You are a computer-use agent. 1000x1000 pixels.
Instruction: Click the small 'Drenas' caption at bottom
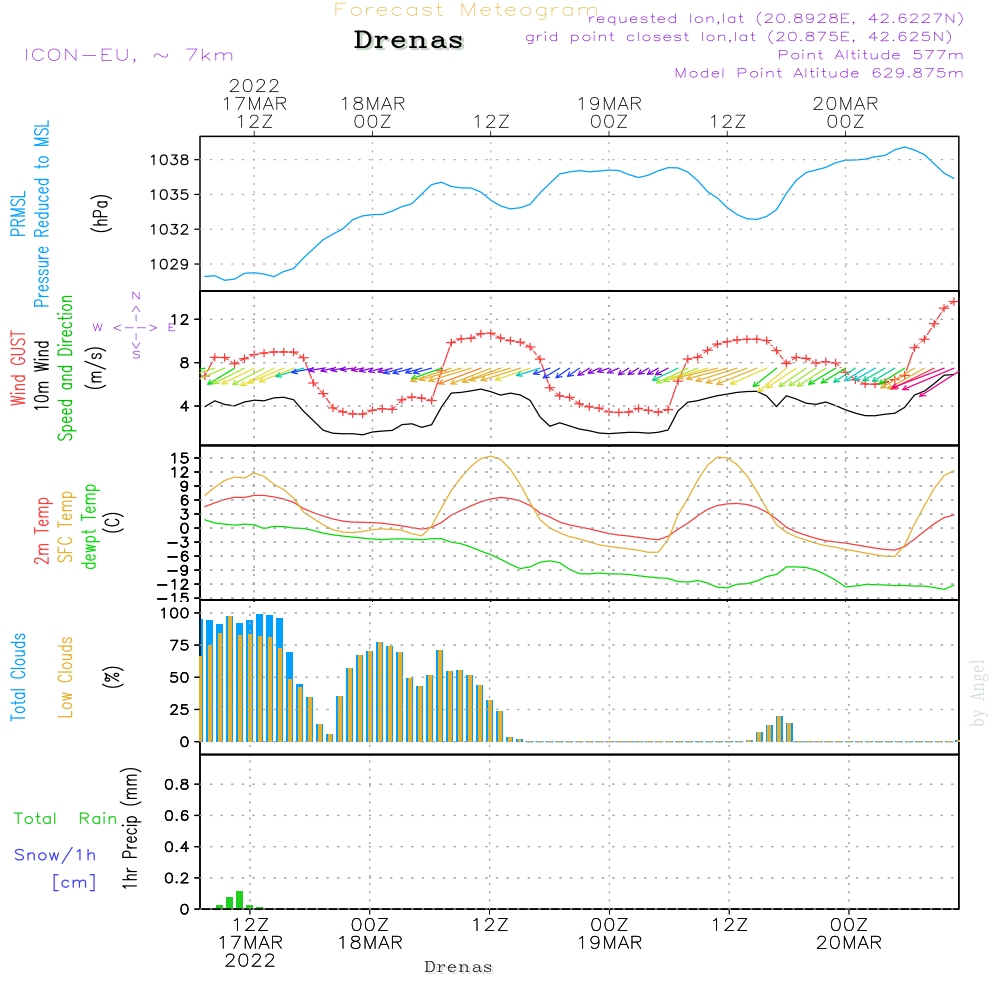459,967
